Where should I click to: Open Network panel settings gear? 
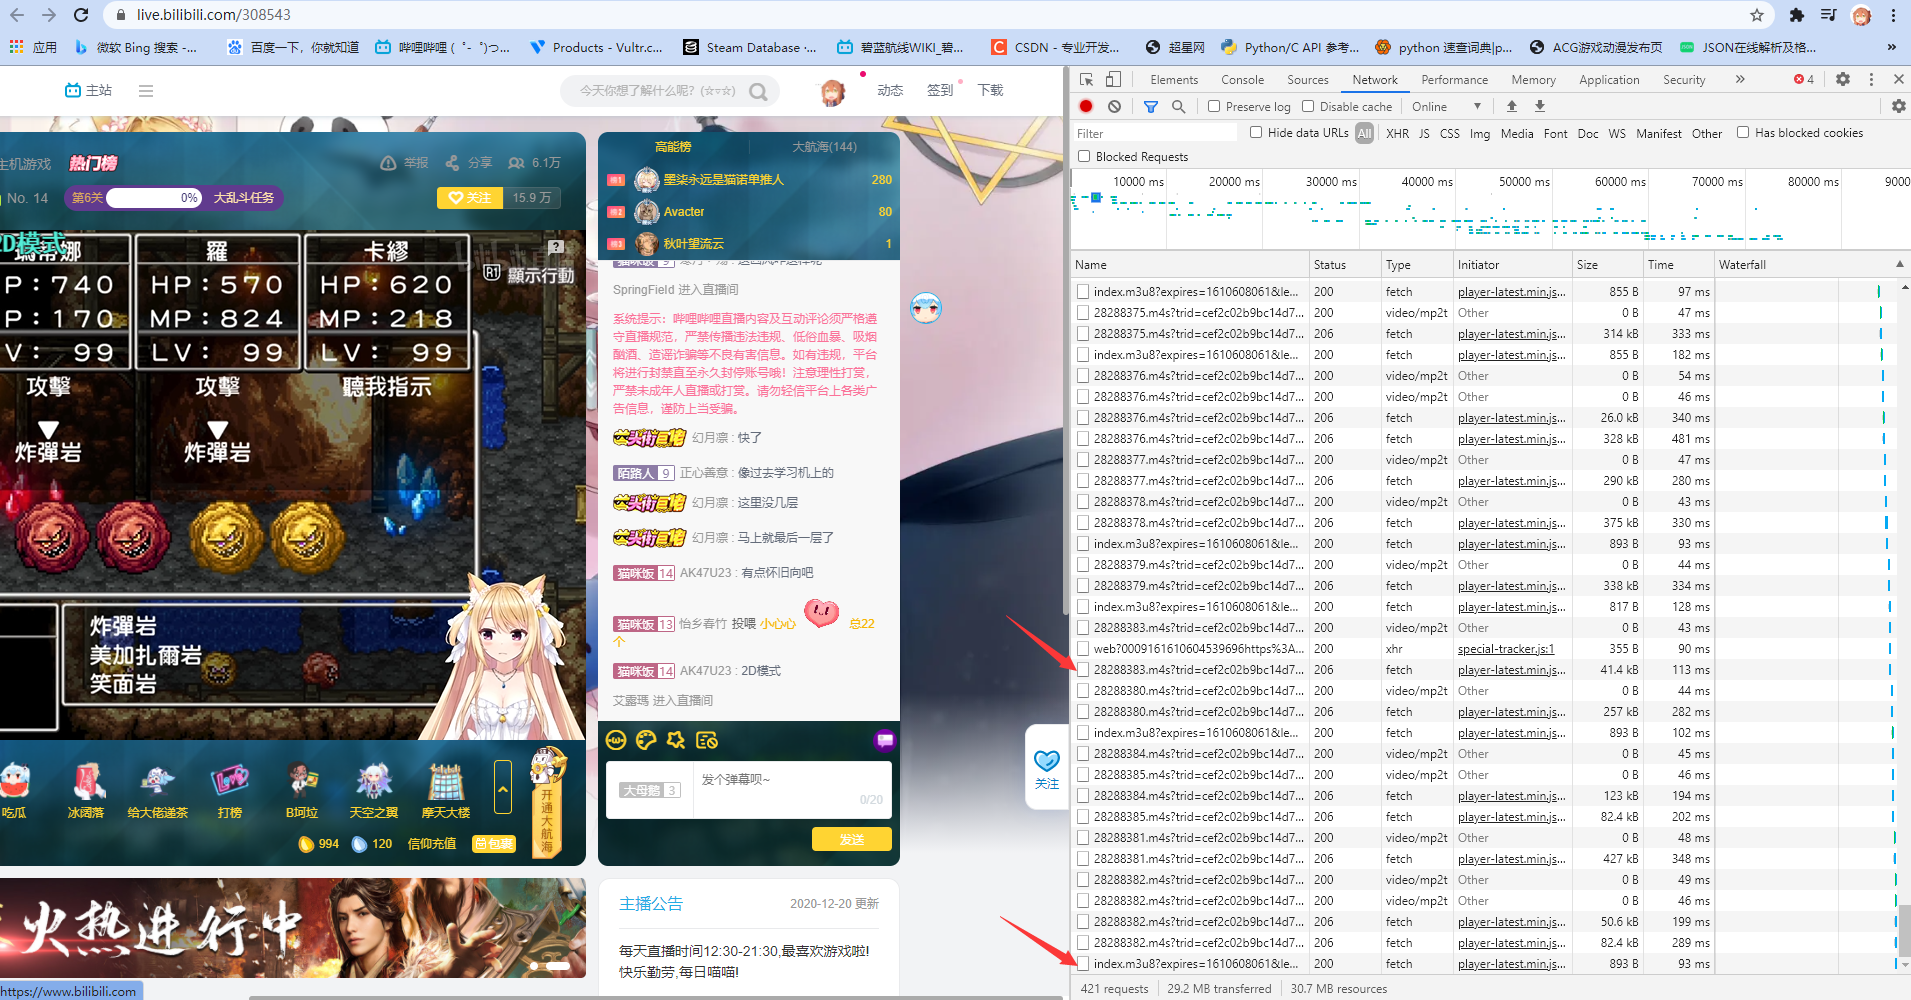pyautogui.click(x=1898, y=106)
